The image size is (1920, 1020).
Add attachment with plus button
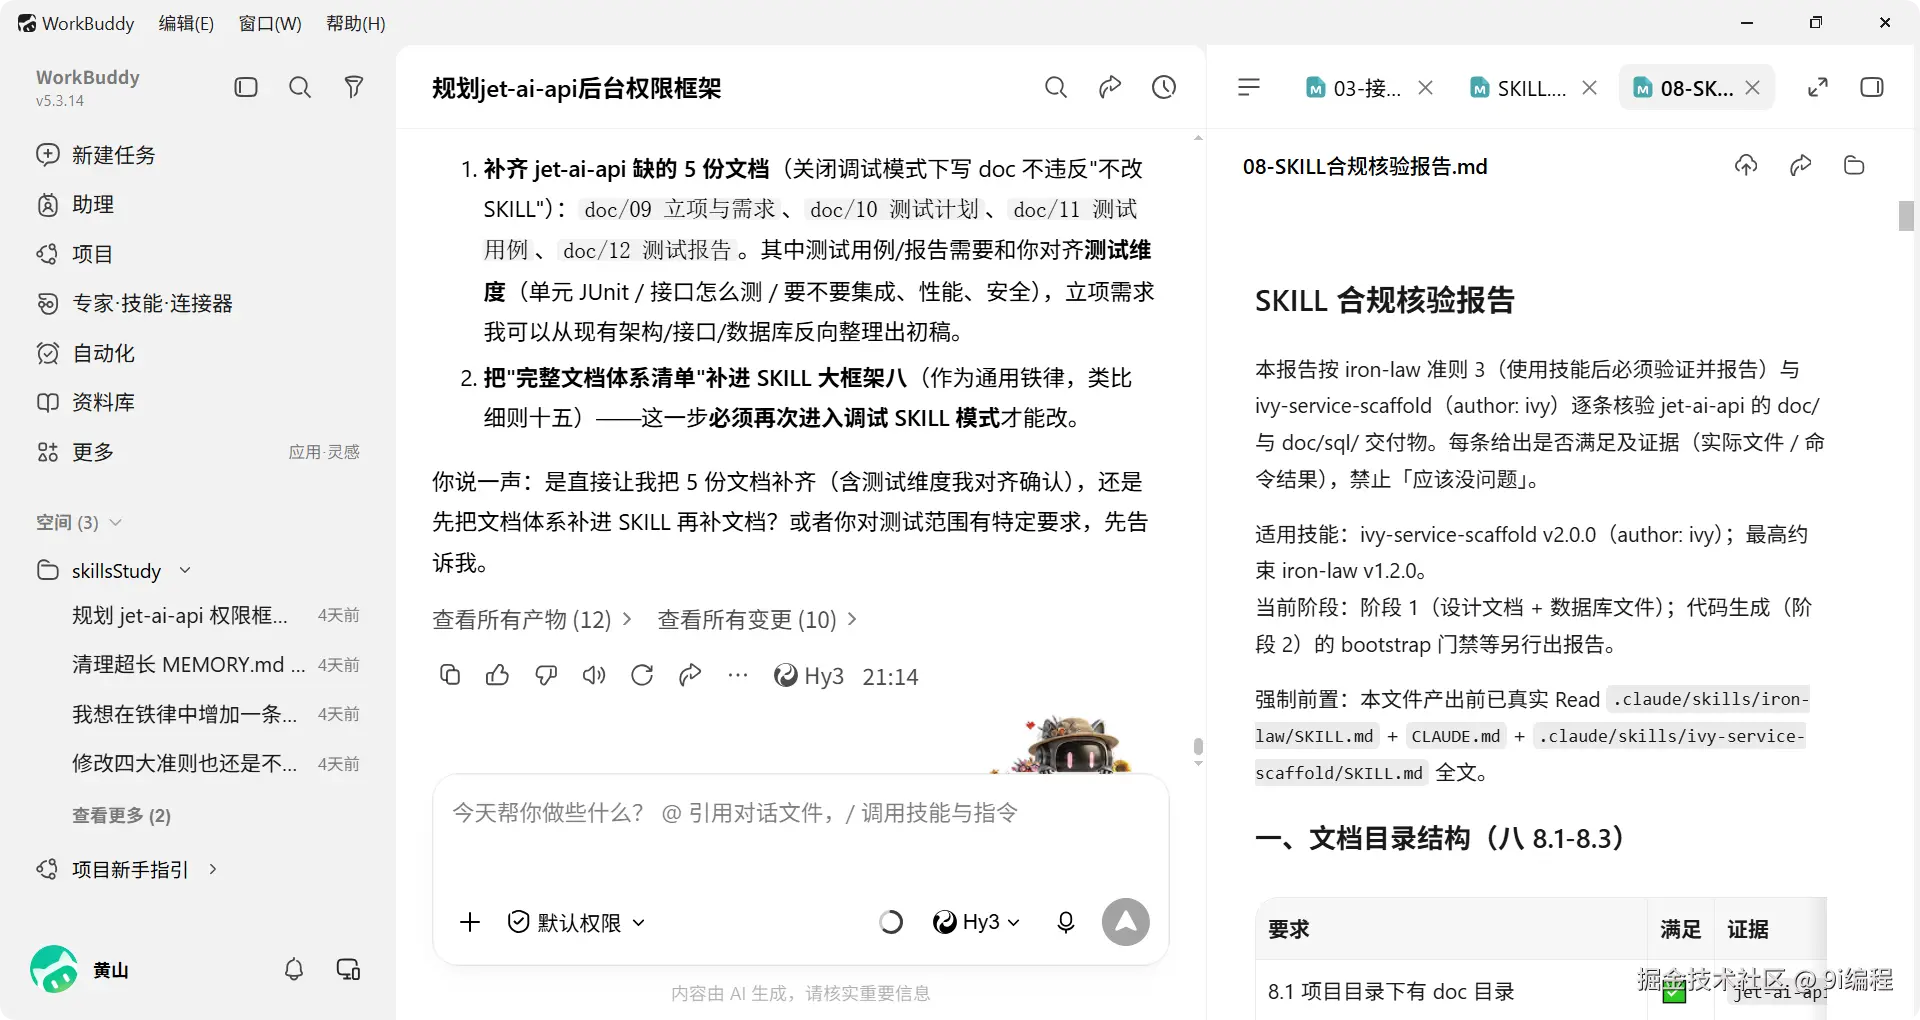pos(470,922)
